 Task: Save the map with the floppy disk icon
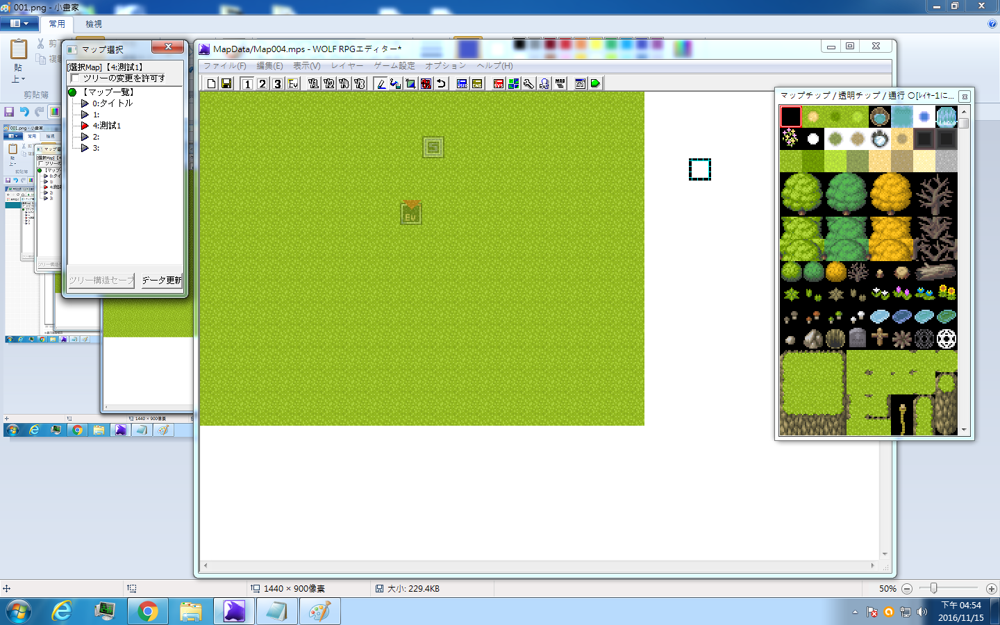pyautogui.click(x=226, y=84)
